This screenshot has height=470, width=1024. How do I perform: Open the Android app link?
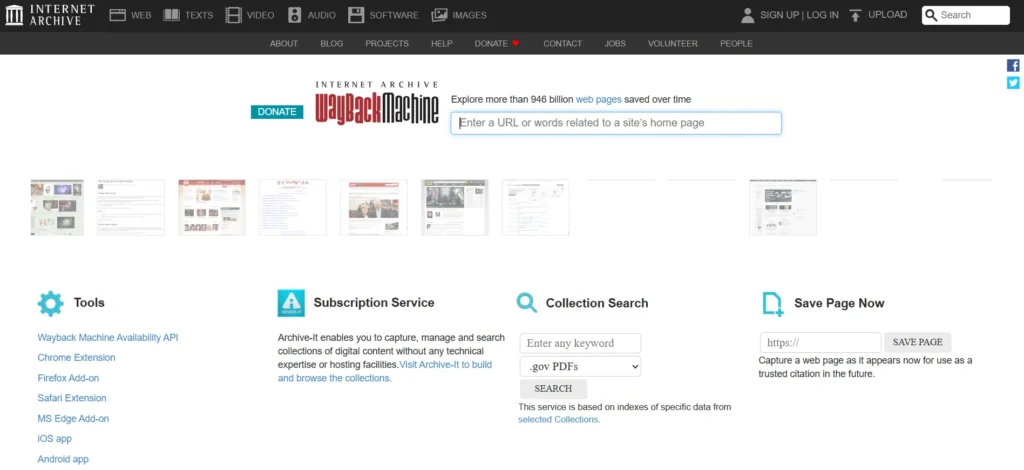click(63, 459)
